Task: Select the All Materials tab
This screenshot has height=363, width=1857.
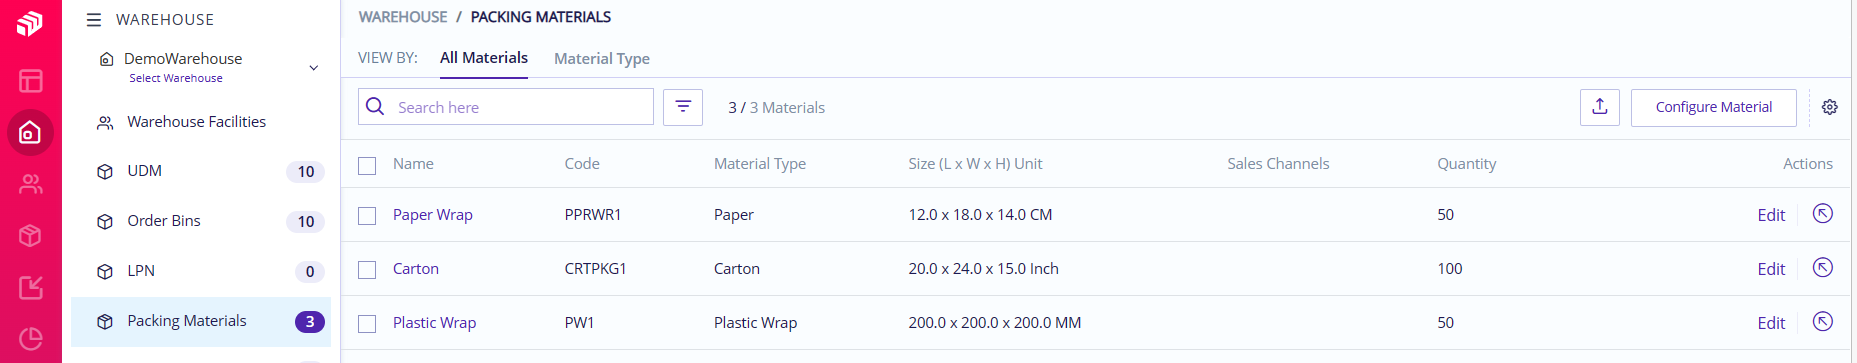Action: (484, 58)
